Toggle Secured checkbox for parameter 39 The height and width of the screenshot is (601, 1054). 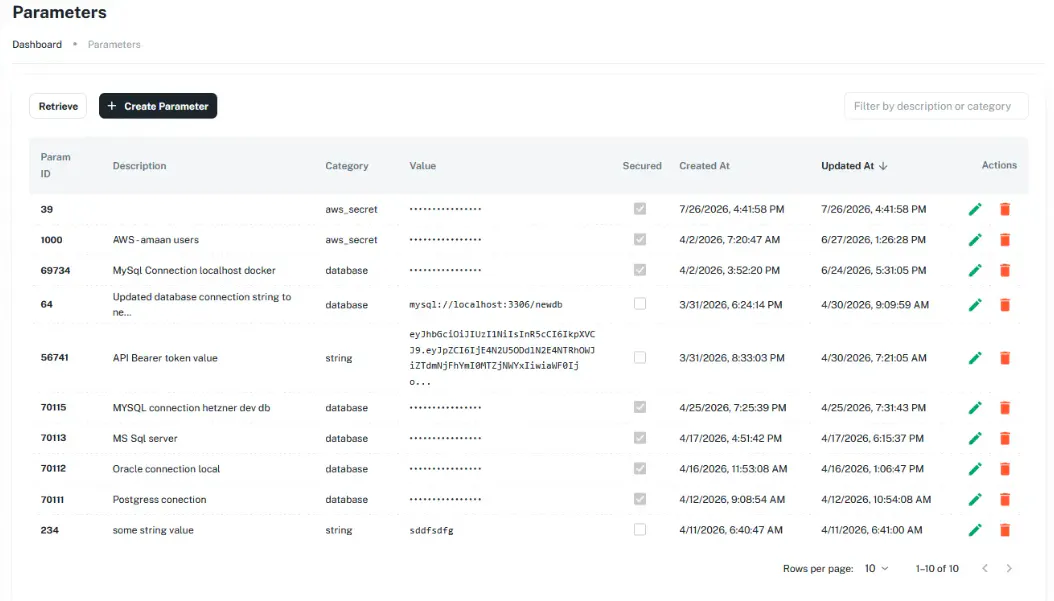tap(640, 208)
